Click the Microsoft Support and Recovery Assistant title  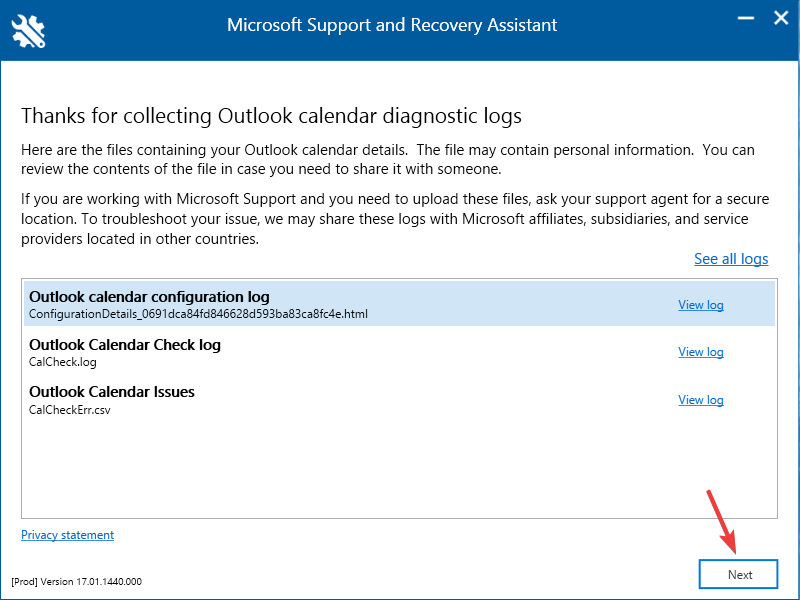(392, 25)
